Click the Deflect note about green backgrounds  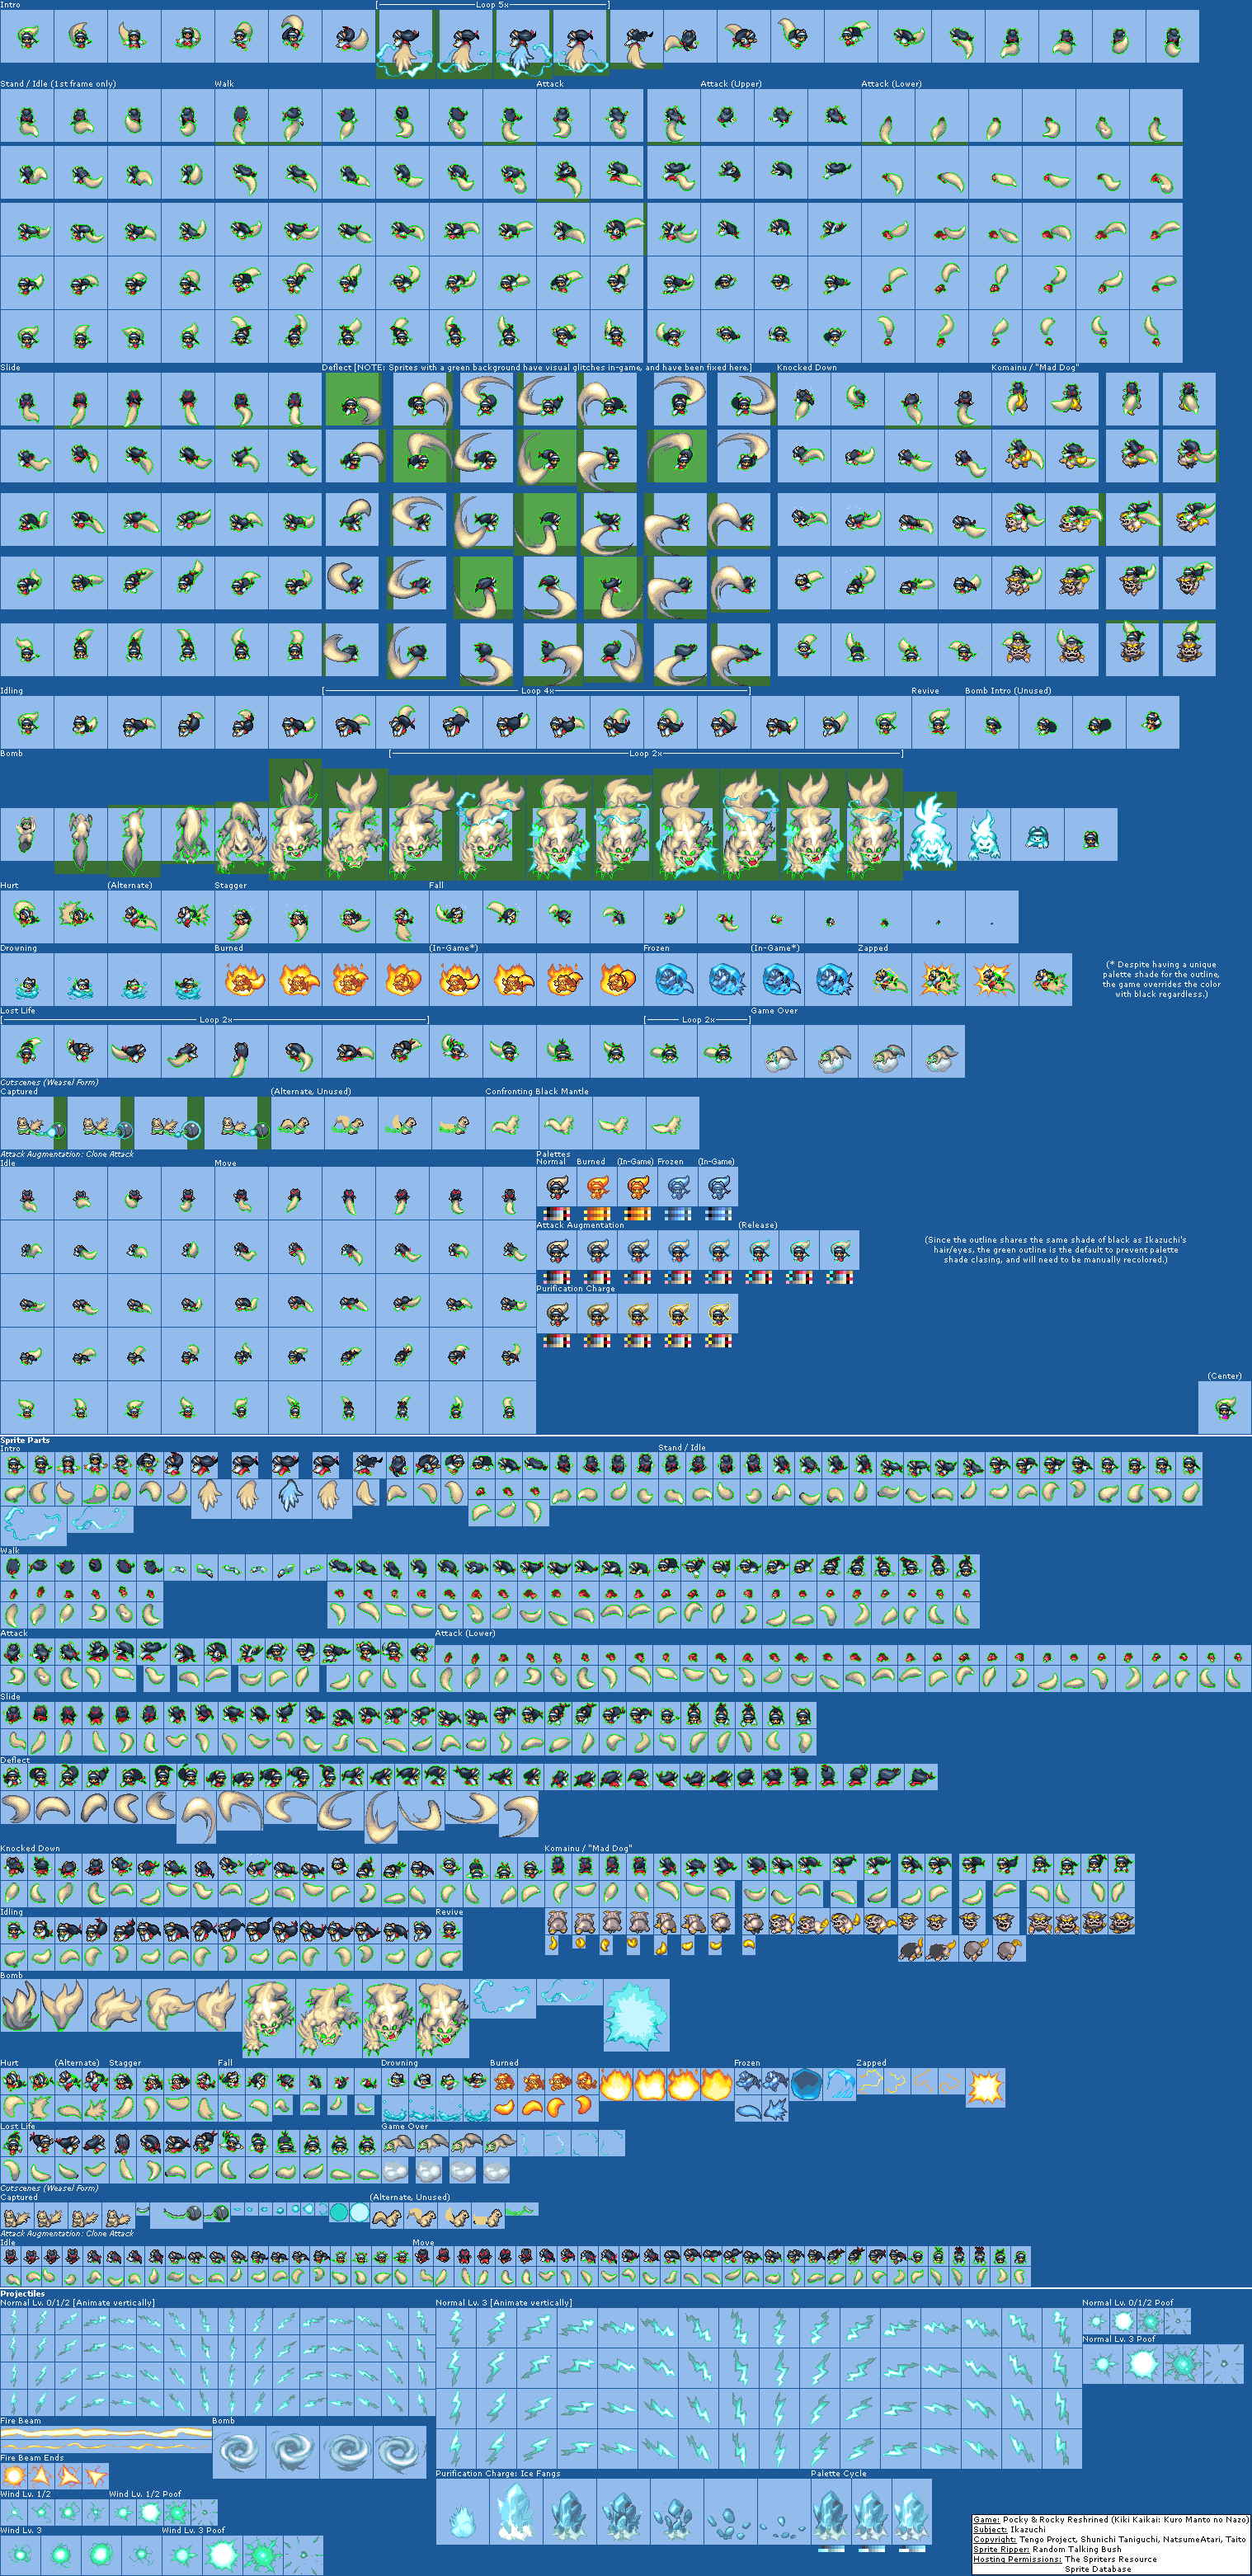coord(551,368)
